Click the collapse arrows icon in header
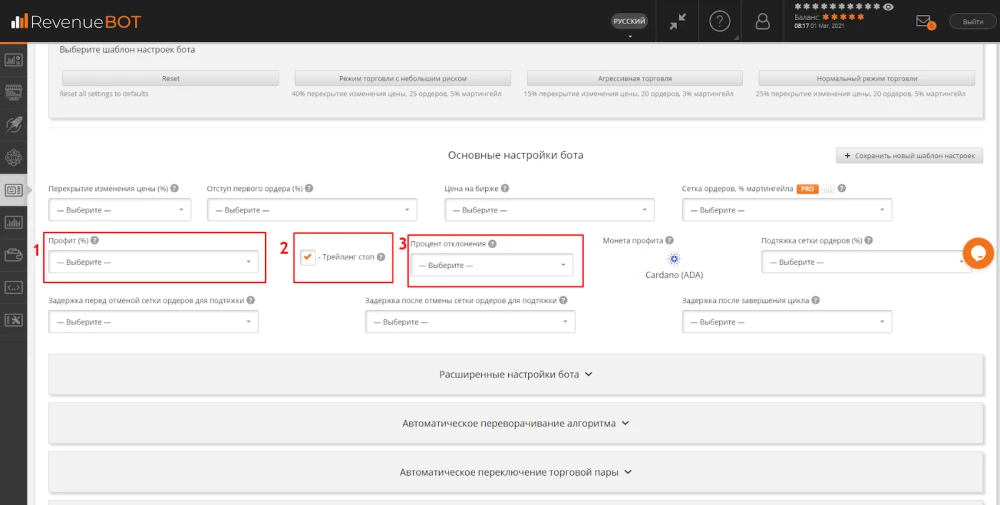The image size is (1000, 505). pos(677,22)
